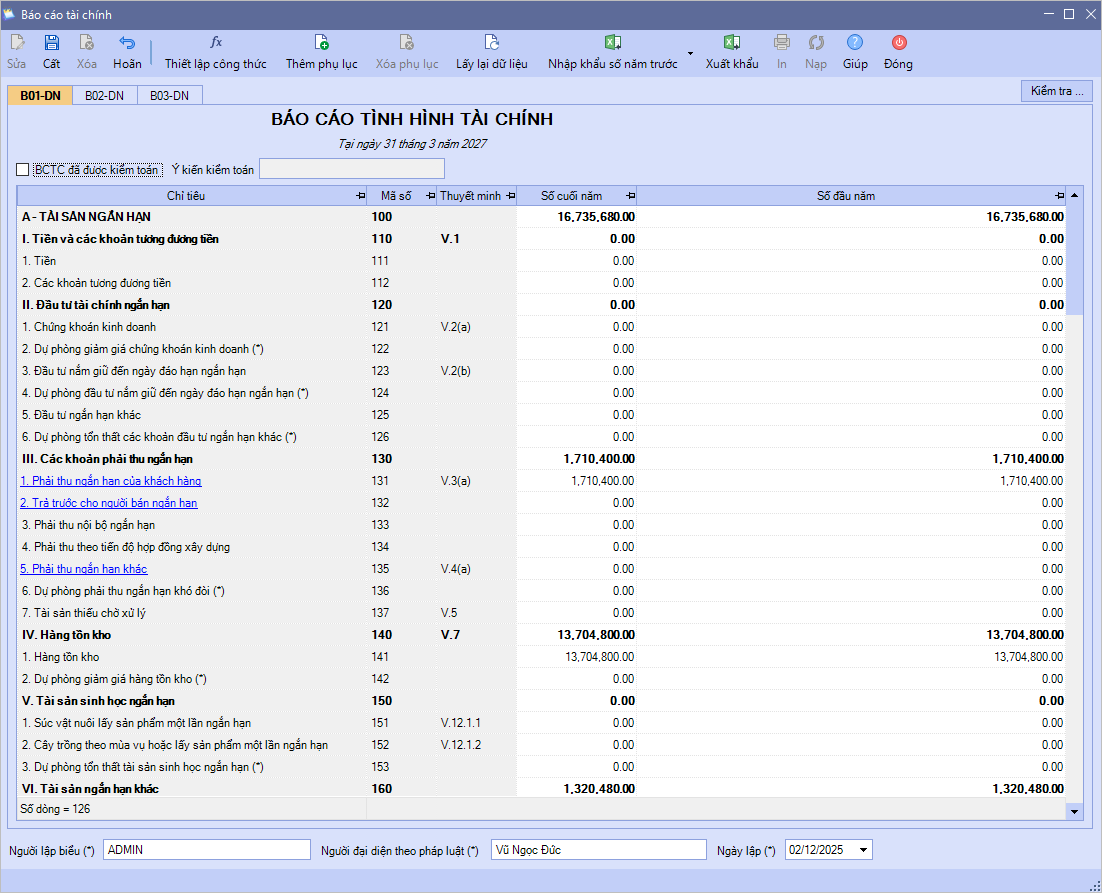Open the Ngày lập date picker dropdown
Viewport: 1102px width, 893px height.
click(x=863, y=850)
